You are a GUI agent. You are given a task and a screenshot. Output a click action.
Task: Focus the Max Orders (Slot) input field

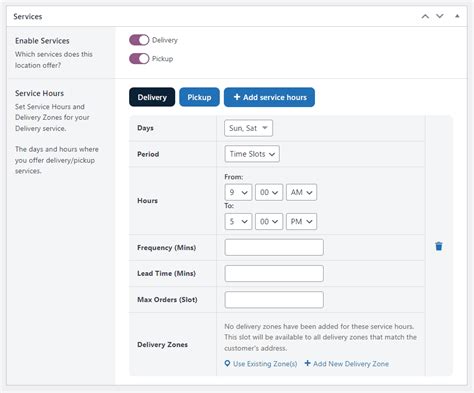tap(274, 299)
